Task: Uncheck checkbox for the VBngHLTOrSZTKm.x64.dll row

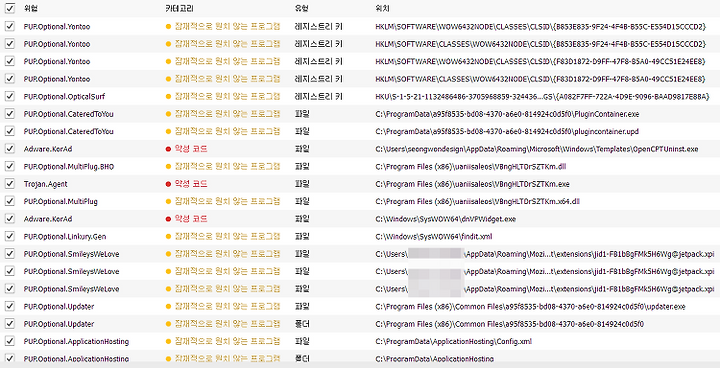Action: 10,201
